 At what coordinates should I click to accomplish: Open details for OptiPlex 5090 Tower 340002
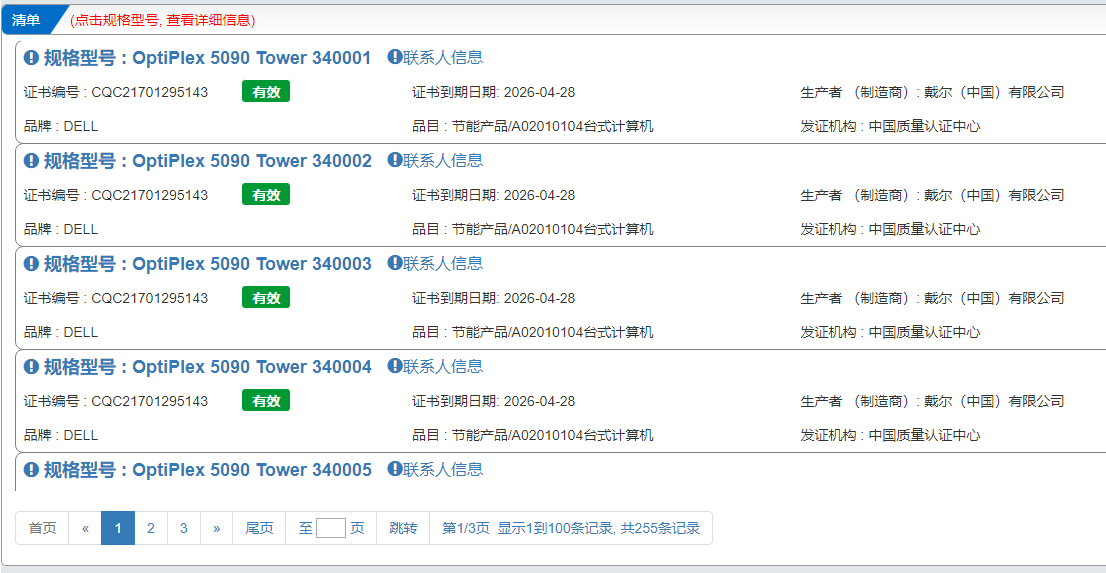(x=207, y=161)
